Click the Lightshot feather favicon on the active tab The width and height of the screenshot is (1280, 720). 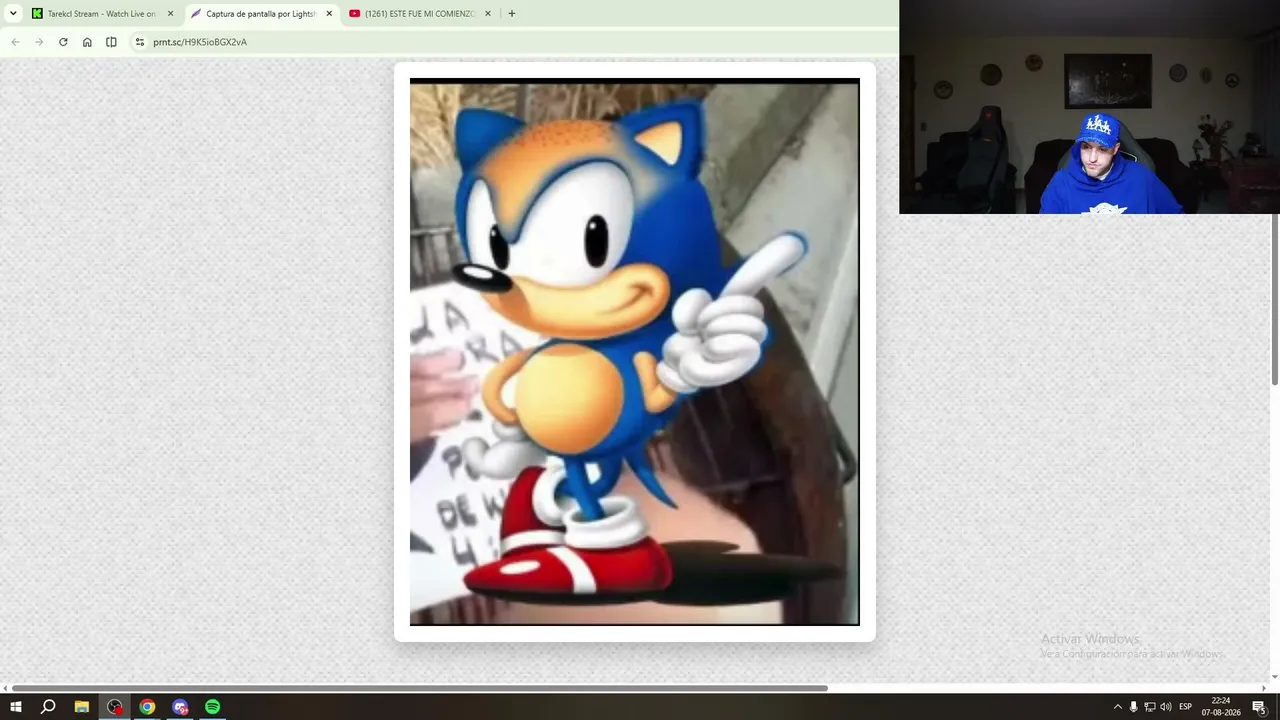[196, 14]
